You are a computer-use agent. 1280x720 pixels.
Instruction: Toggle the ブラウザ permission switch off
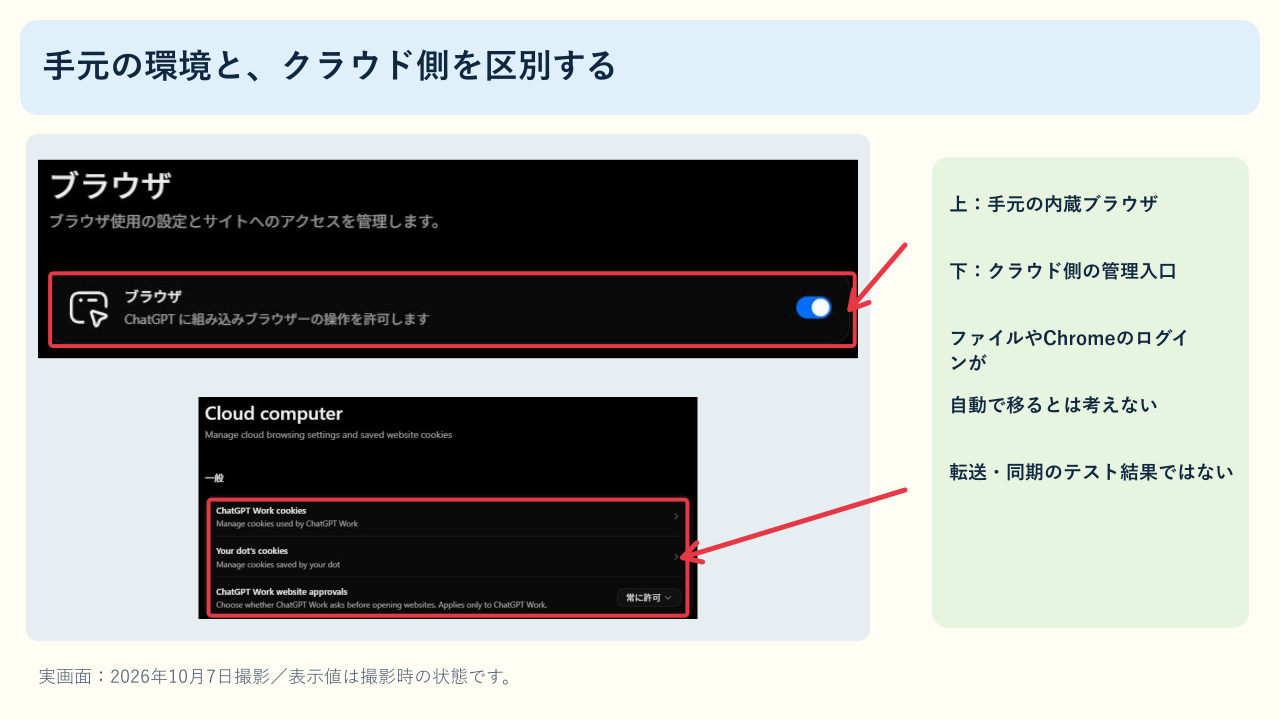(x=813, y=308)
